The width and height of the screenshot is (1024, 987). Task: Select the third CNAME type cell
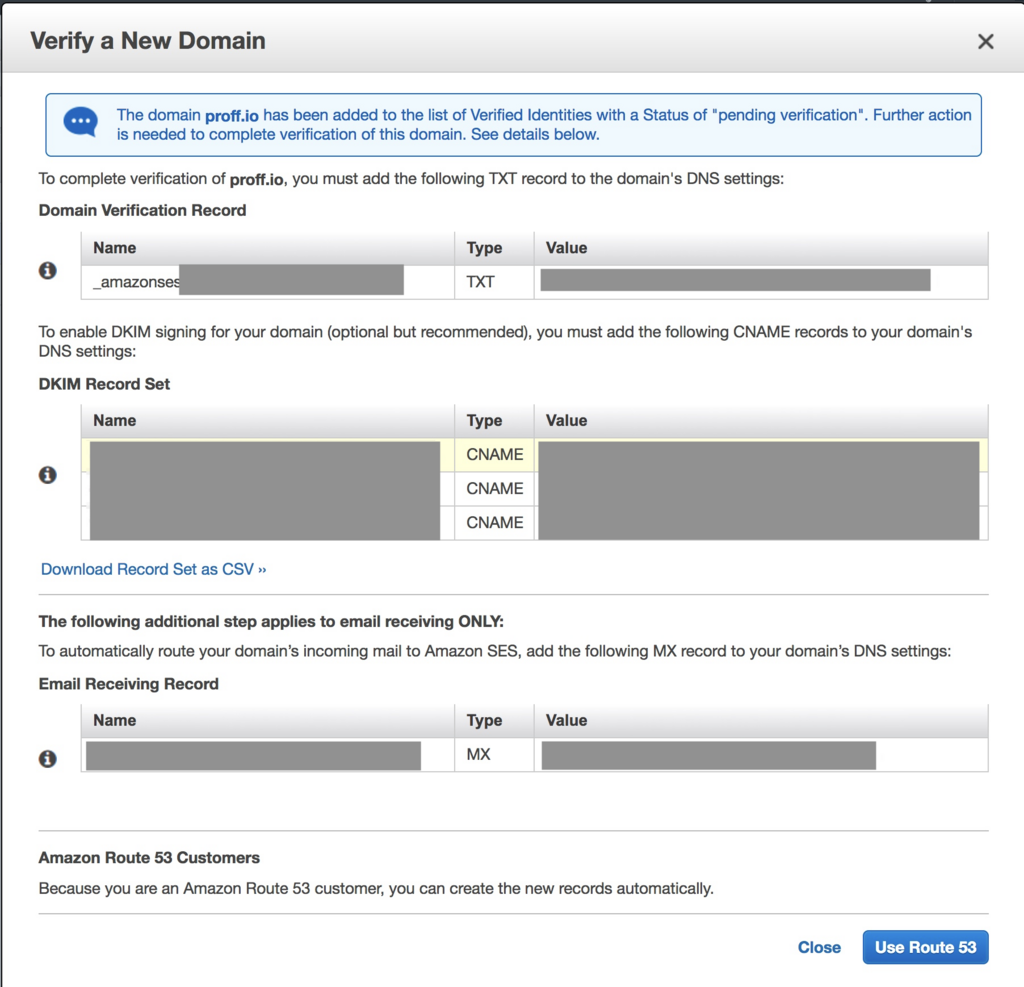tap(494, 523)
